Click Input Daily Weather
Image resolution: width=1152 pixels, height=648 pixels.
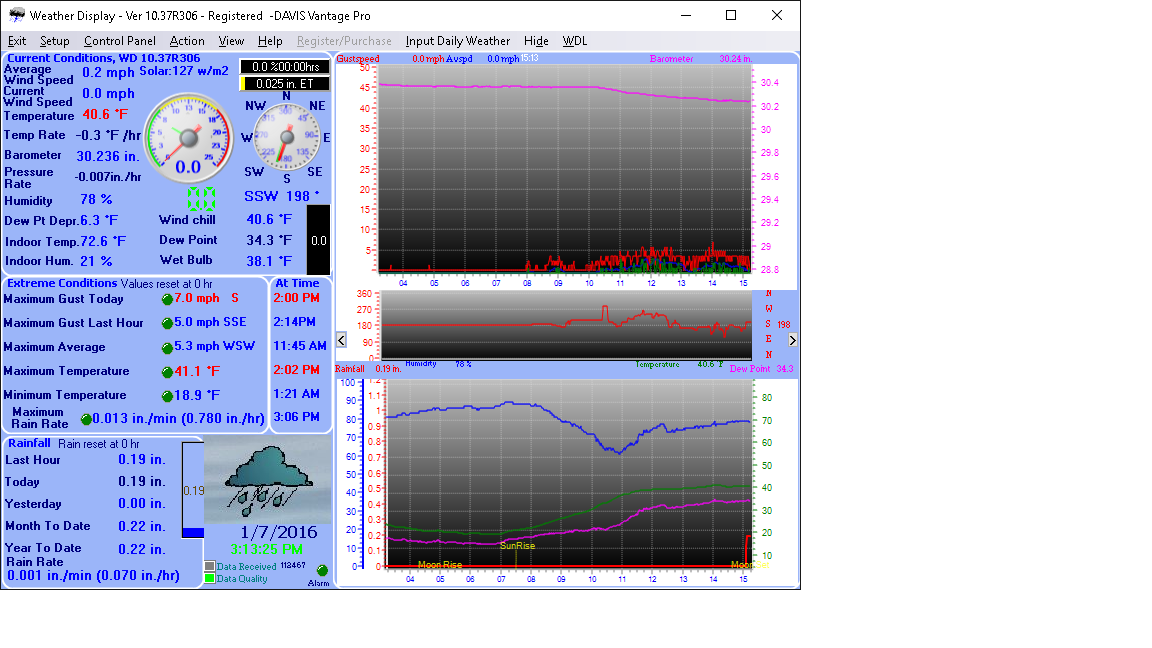pyautogui.click(x=457, y=41)
